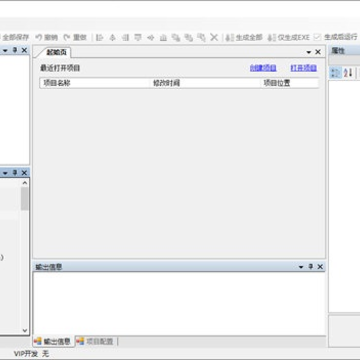Click the align-bottom edges toolbar icon
360x360 pixels.
click(x=163, y=38)
